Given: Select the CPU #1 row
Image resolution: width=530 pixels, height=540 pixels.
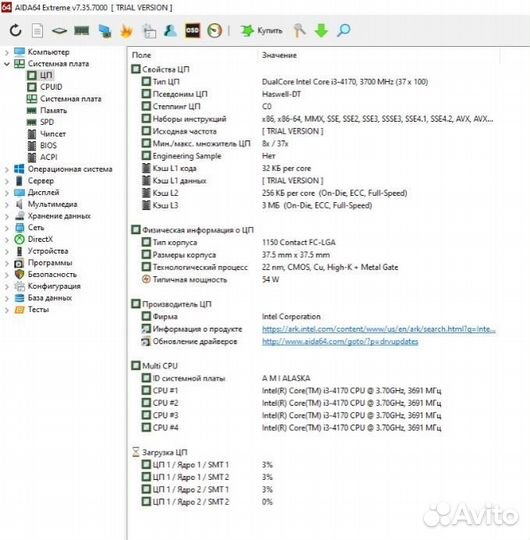Looking at the screenshot, I should [x=291, y=391].
